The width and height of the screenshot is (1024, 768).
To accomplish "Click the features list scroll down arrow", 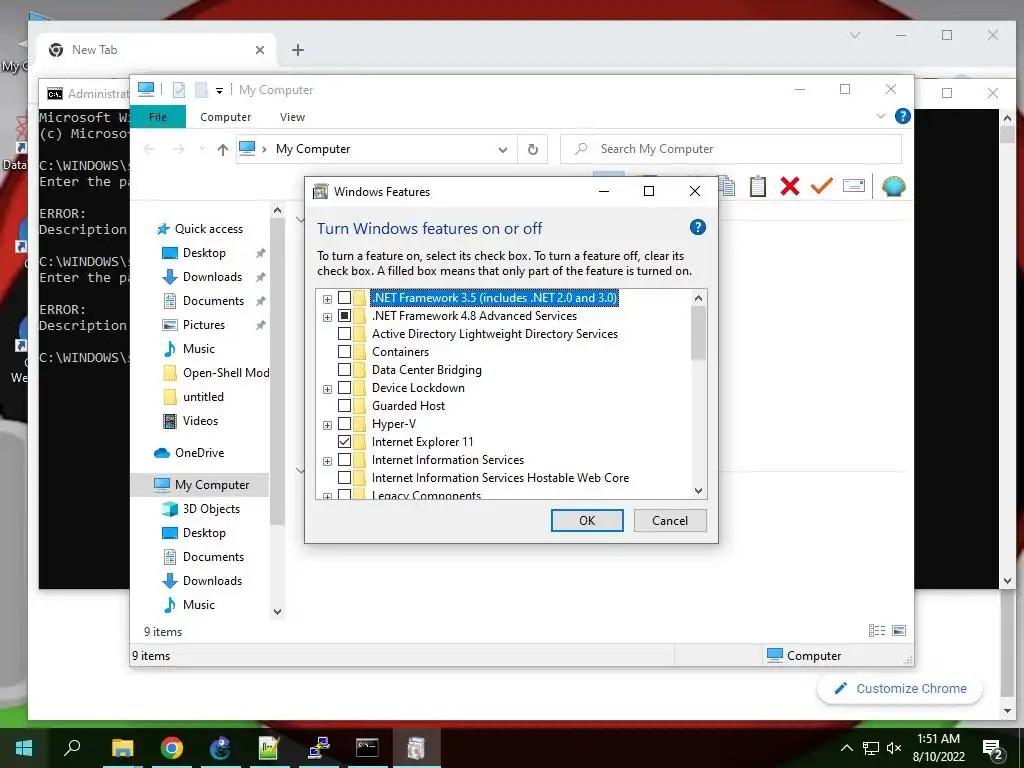I will click(x=698, y=490).
